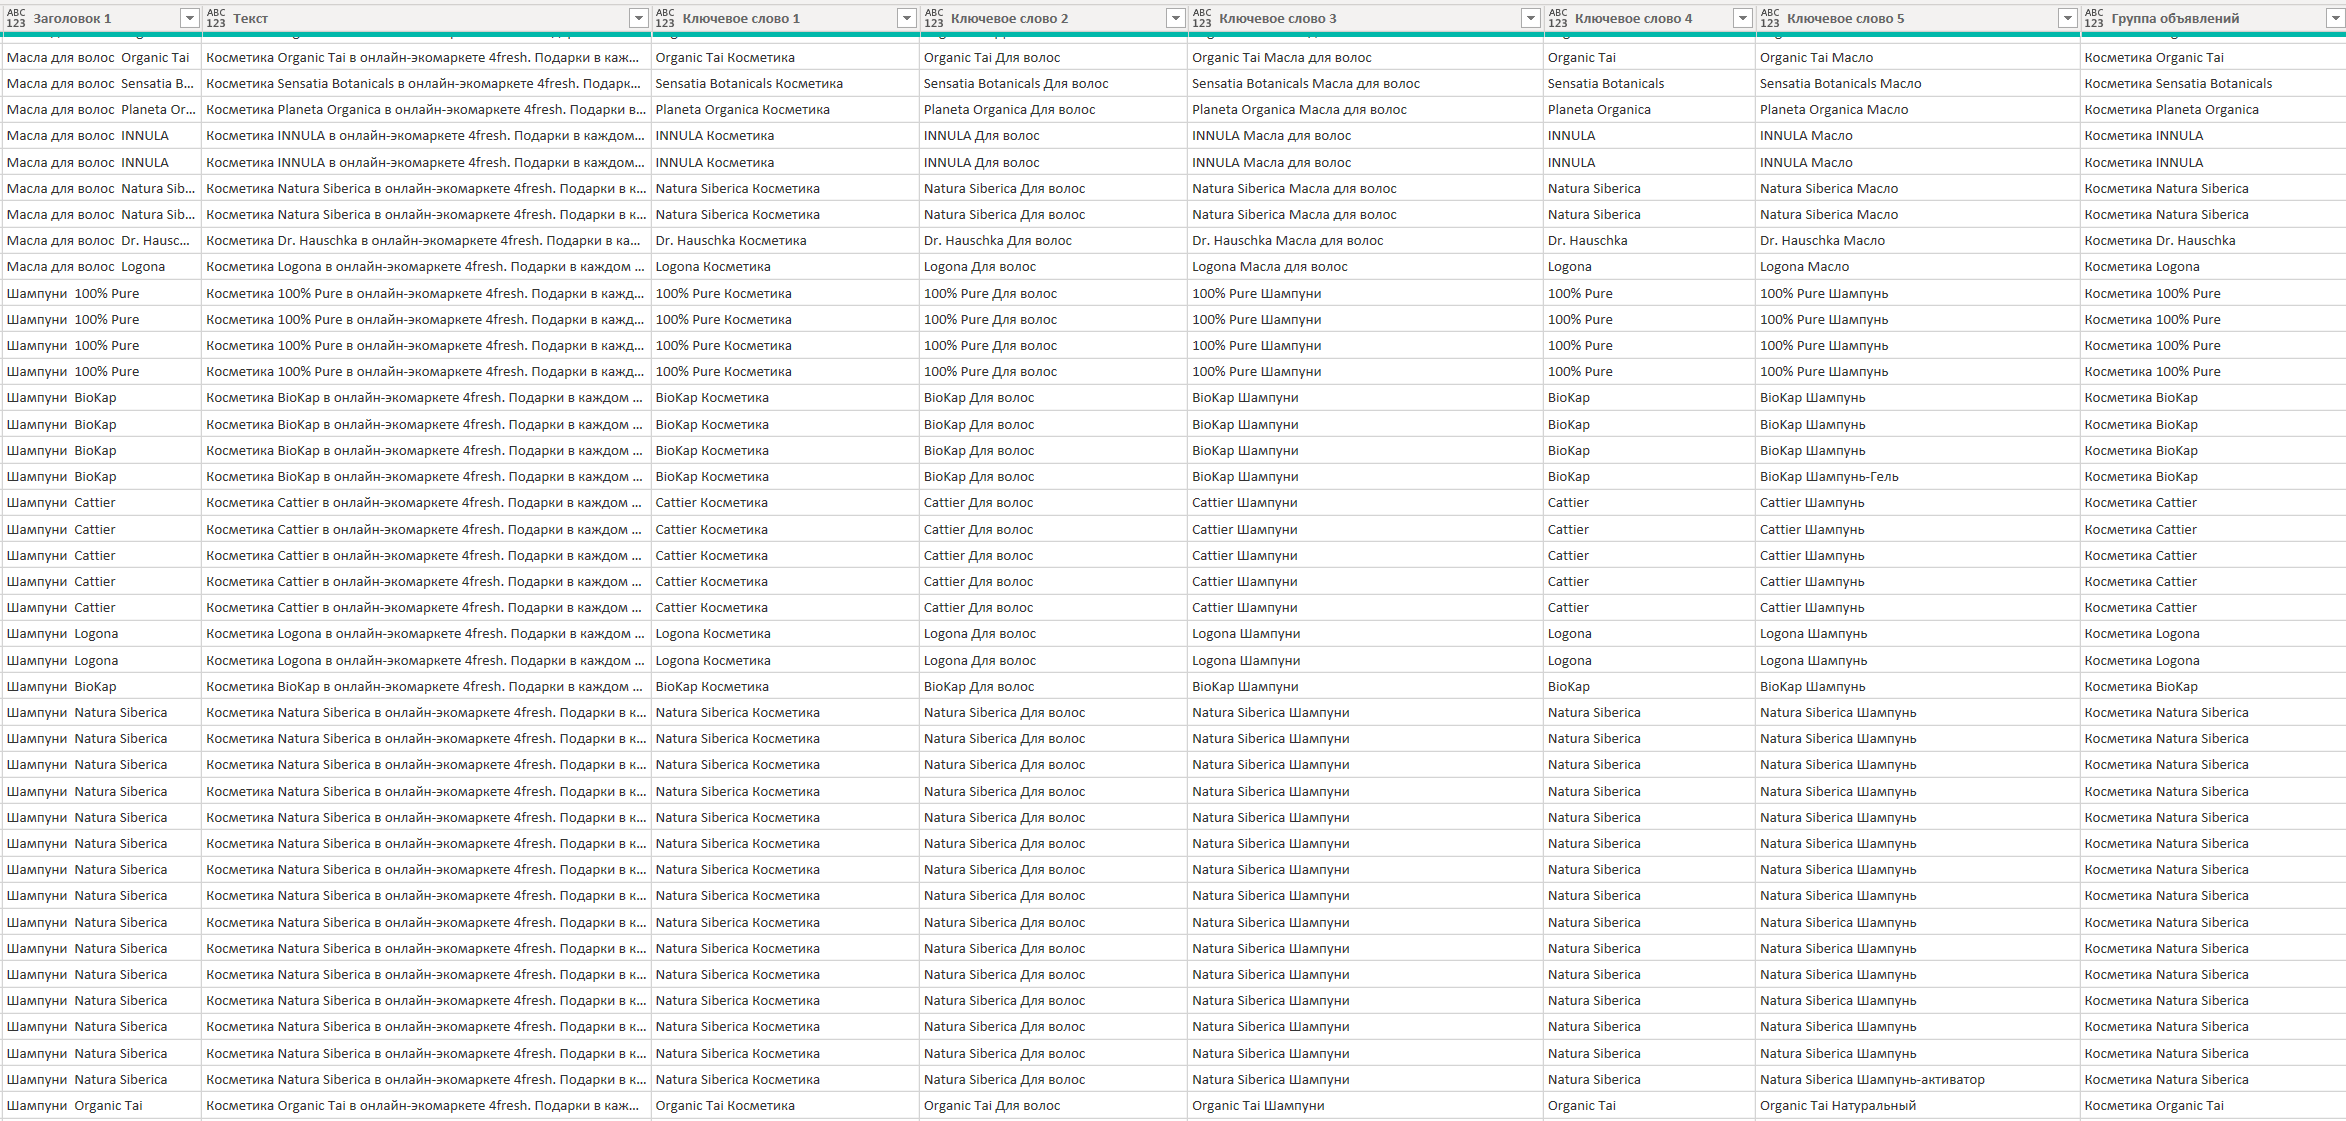The image size is (2346, 1121).
Task: Open Ключевое слово 1 filter dropdown
Action: point(906,18)
